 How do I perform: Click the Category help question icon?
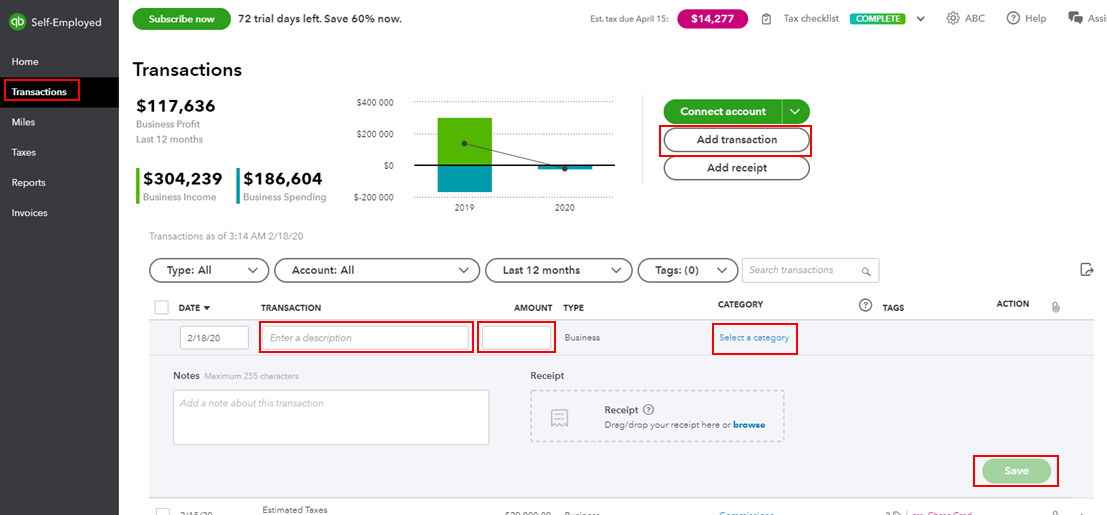tap(865, 305)
